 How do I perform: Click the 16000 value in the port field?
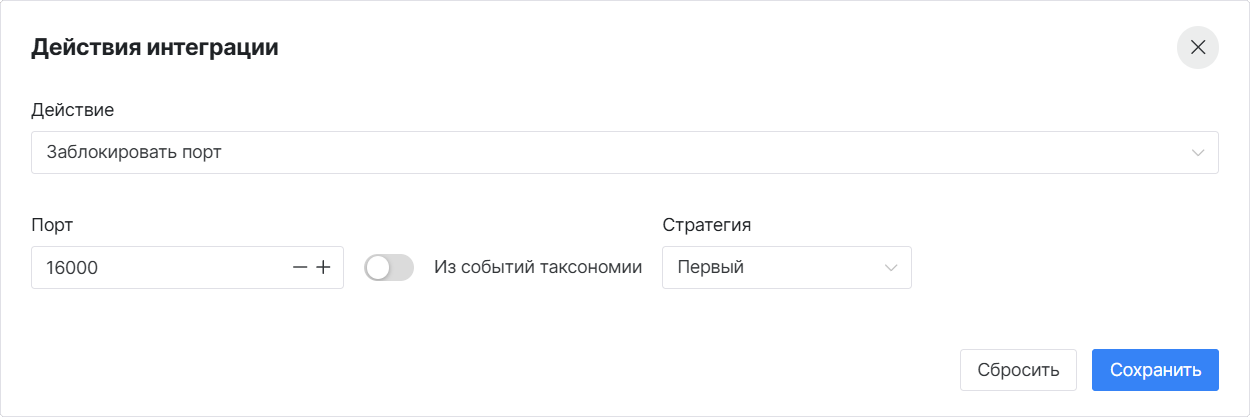(72, 268)
